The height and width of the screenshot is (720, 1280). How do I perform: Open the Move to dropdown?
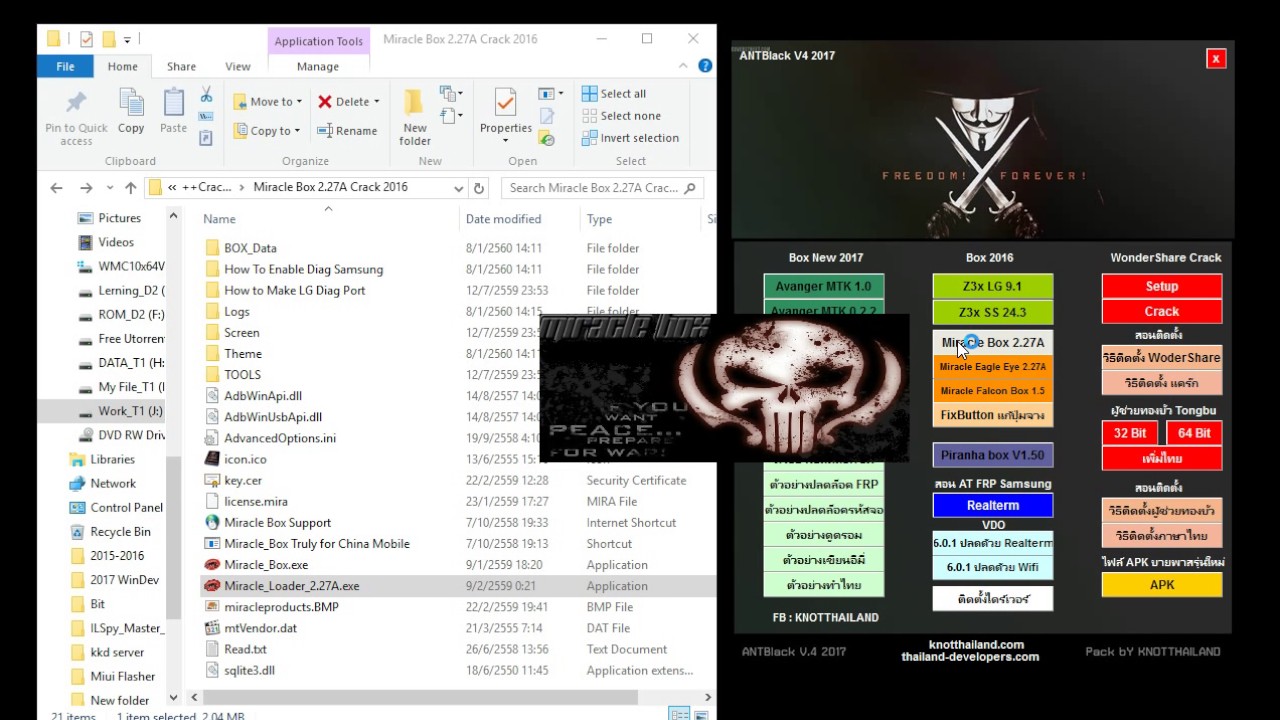tap(268, 101)
